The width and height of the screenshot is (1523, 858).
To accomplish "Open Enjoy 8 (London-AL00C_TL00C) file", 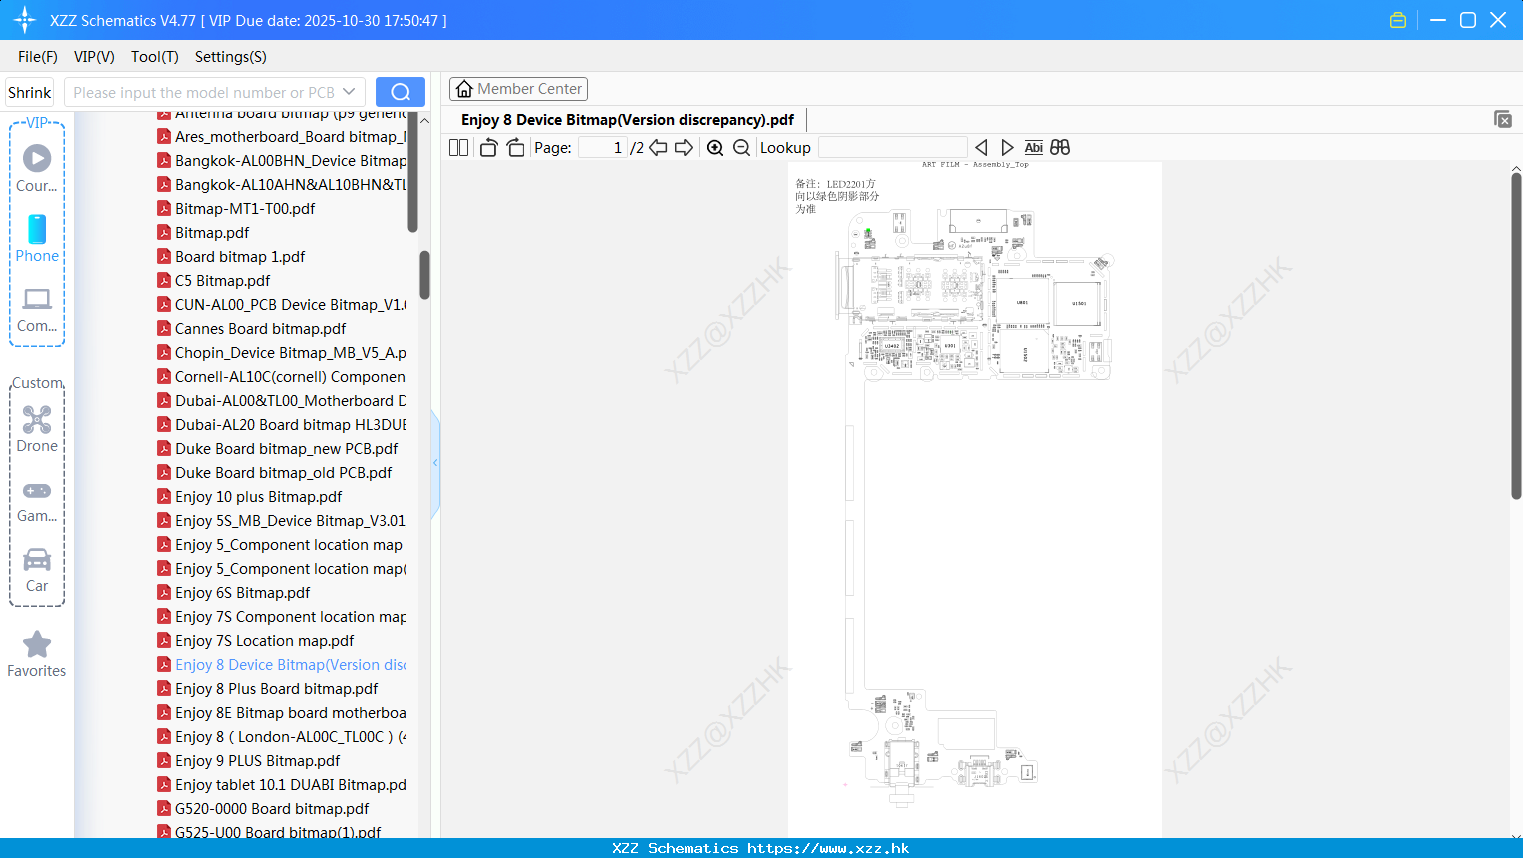I will [x=281, y=737].
